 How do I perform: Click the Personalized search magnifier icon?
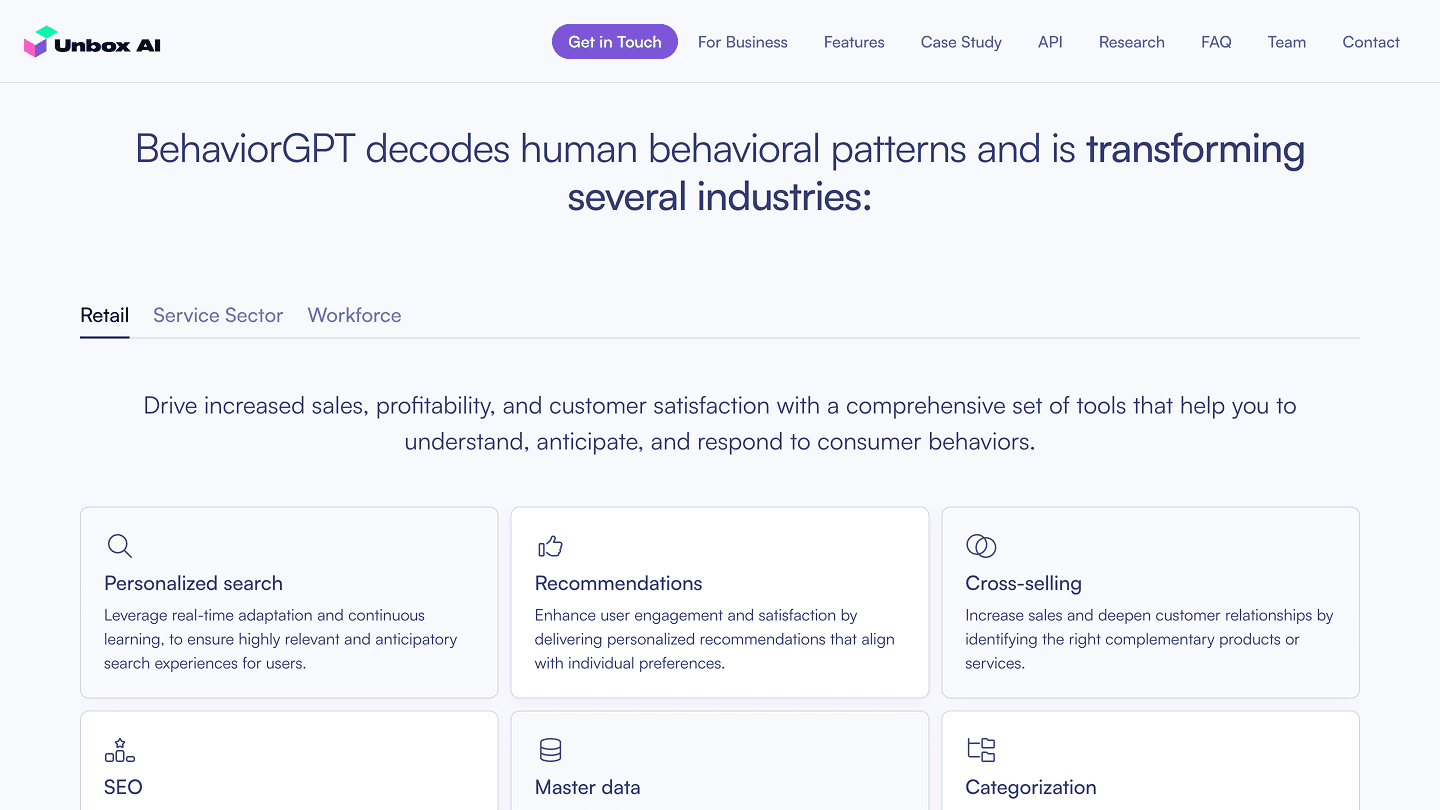tap(119, 546)
